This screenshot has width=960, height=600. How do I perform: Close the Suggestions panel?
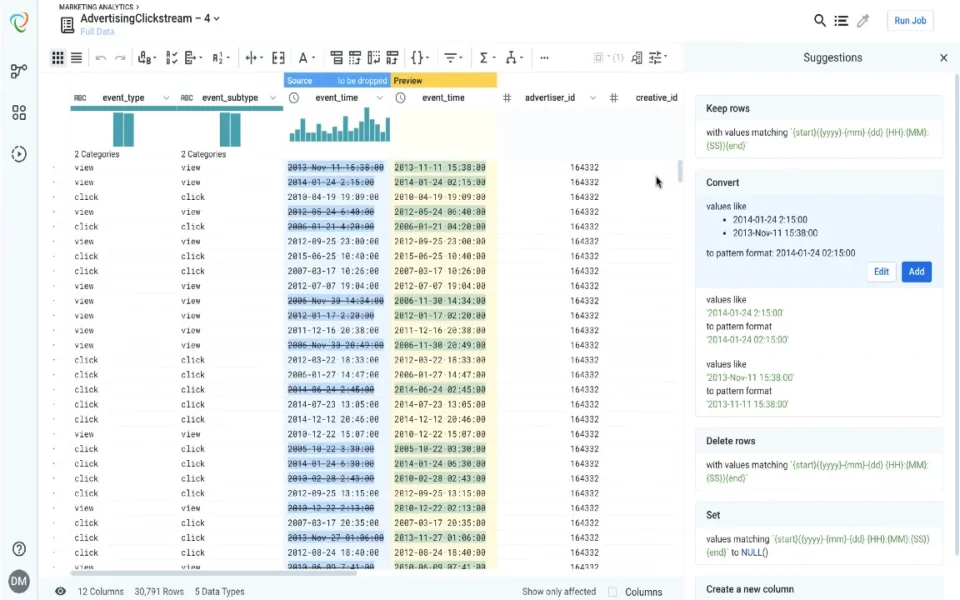point(943,58)
